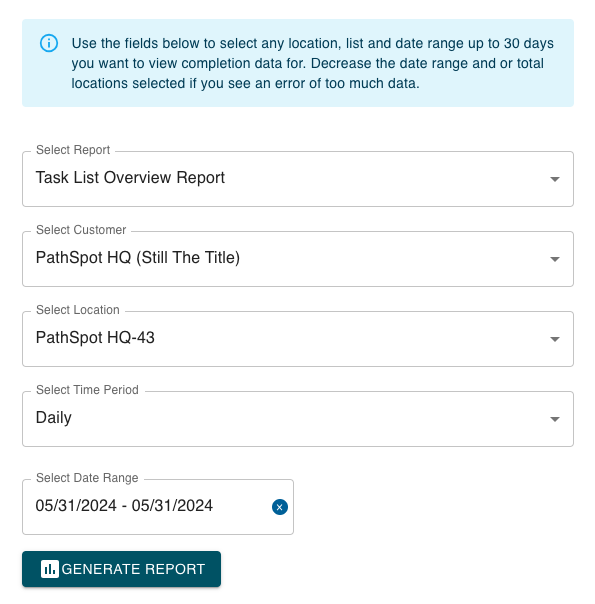Screen dimensions: 595x604
Task: Click the info banner instruction text
Action: 312,63
